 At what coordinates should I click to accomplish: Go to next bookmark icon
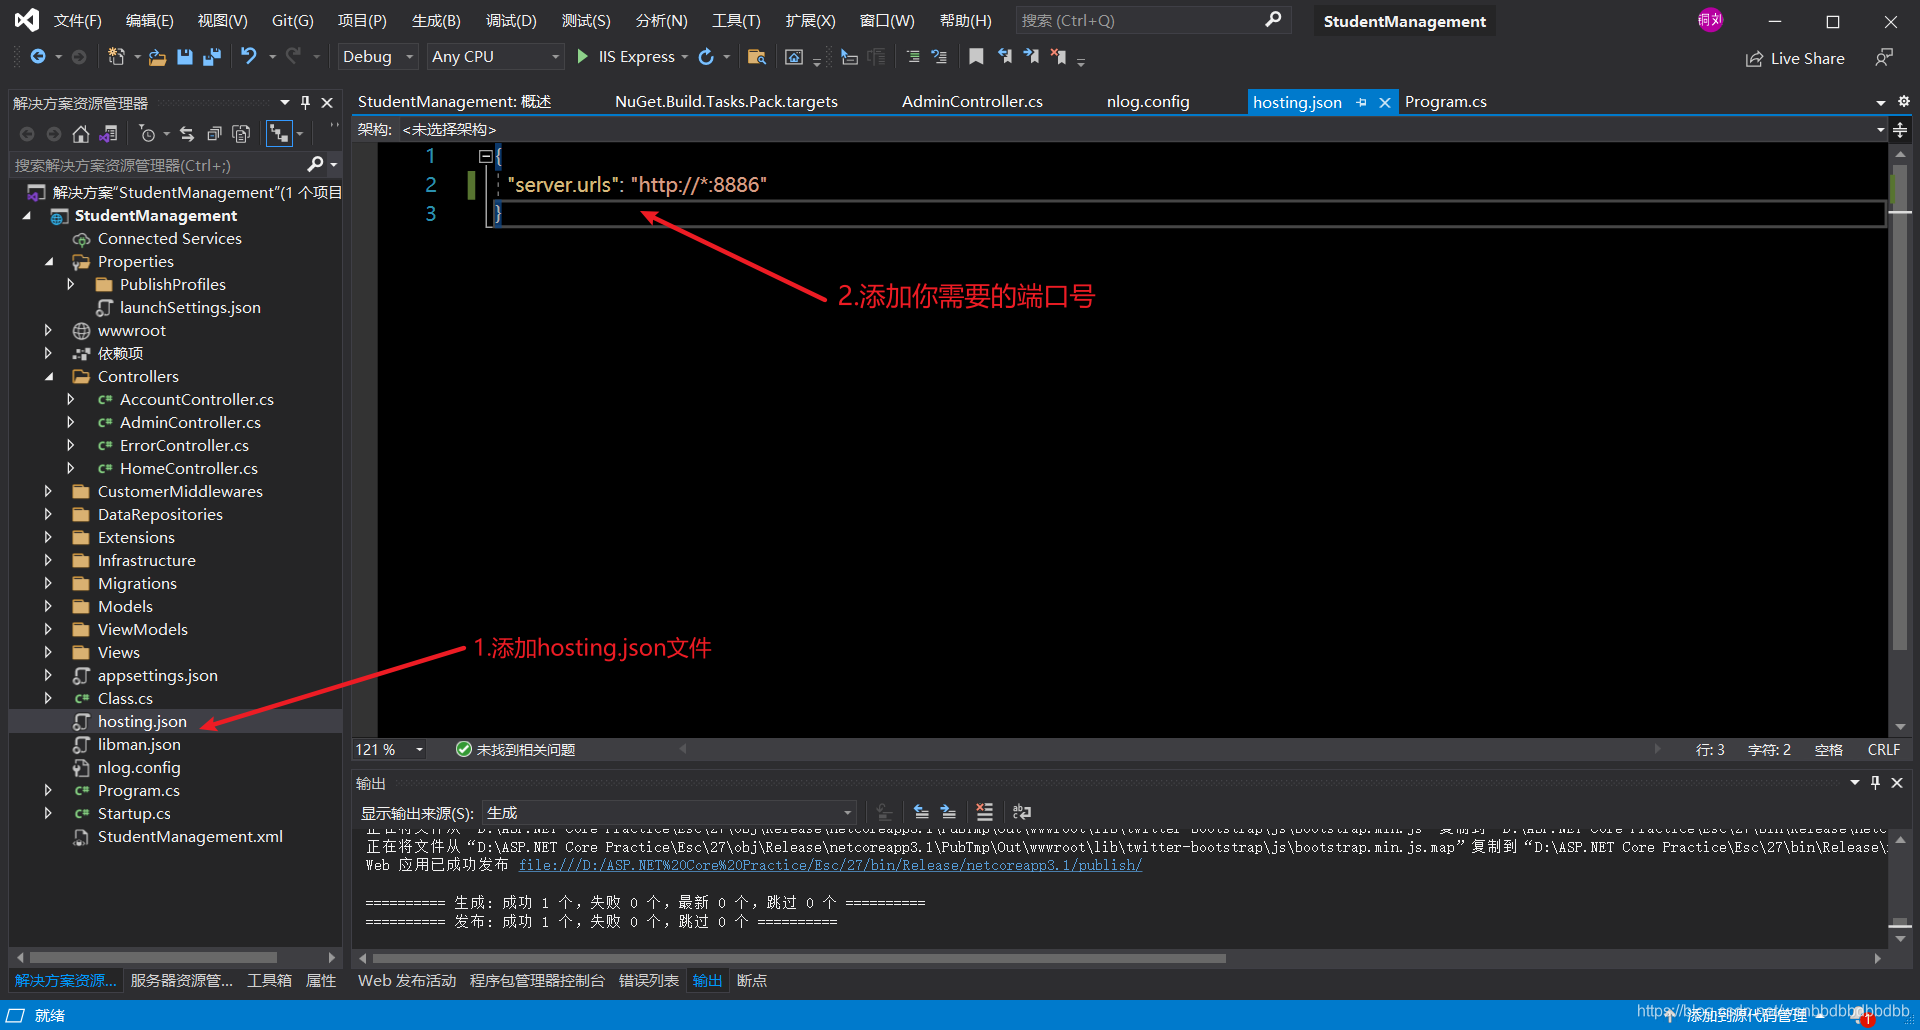pyautogui.click(x=1031, y=57)
